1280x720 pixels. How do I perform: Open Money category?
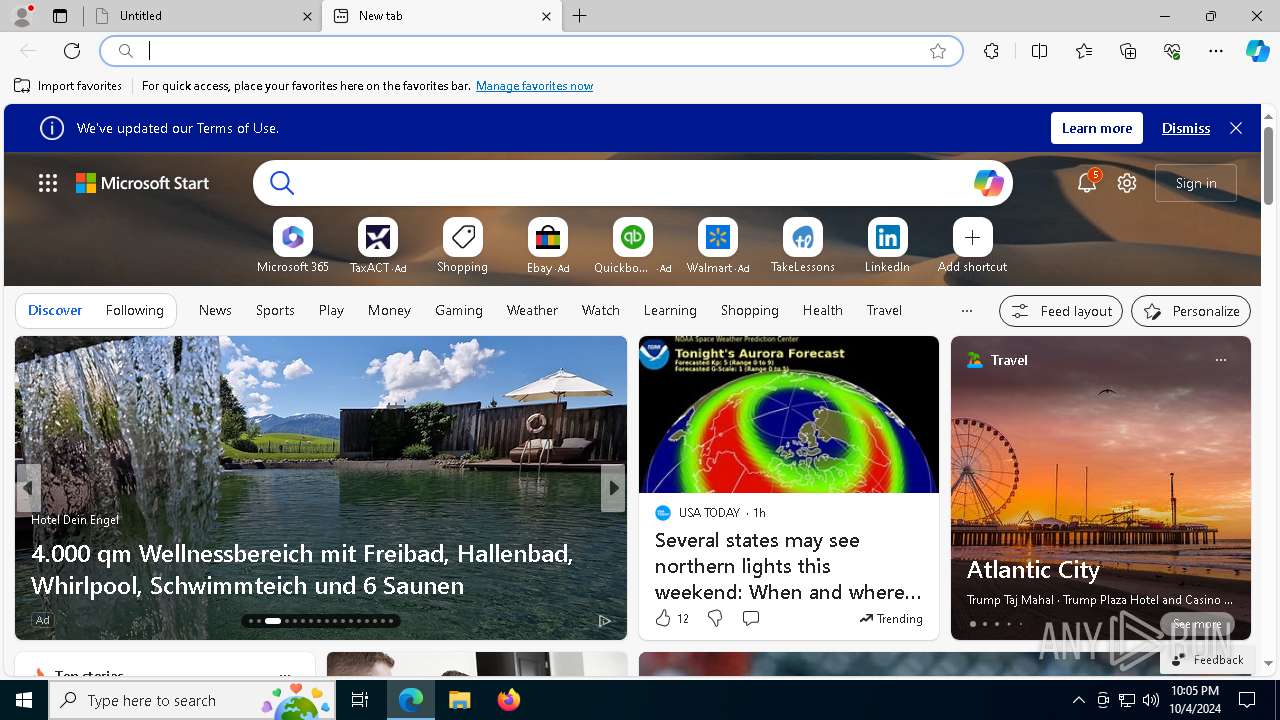click(x=389, y=311)
